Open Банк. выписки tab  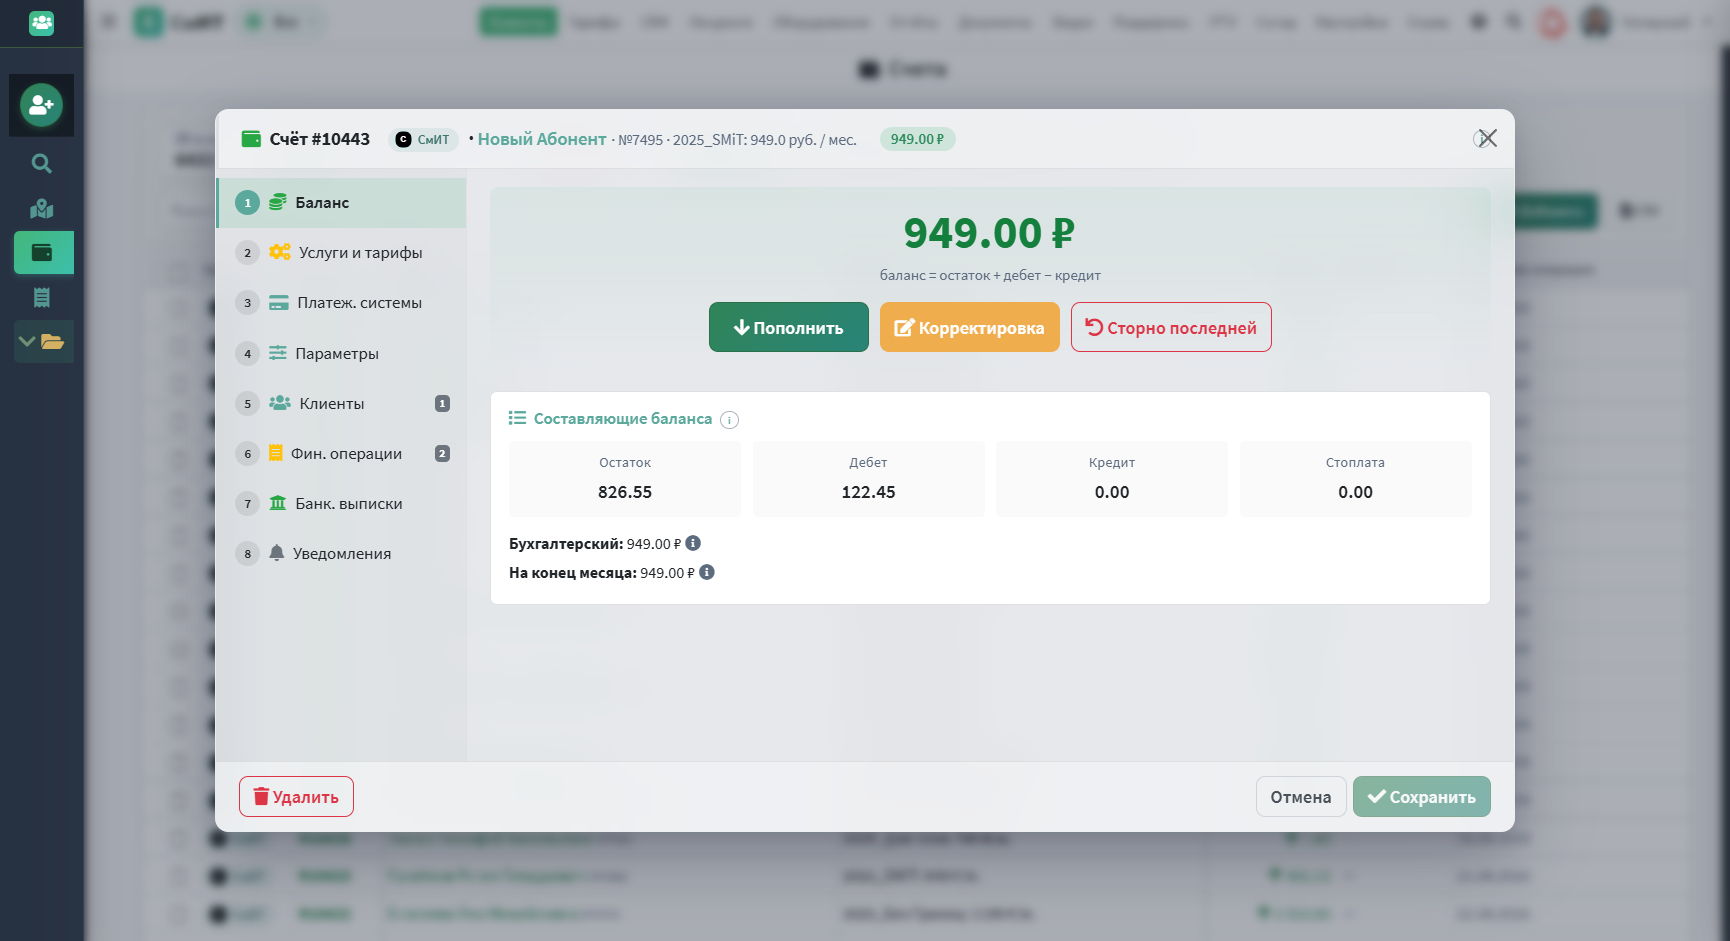341,503
